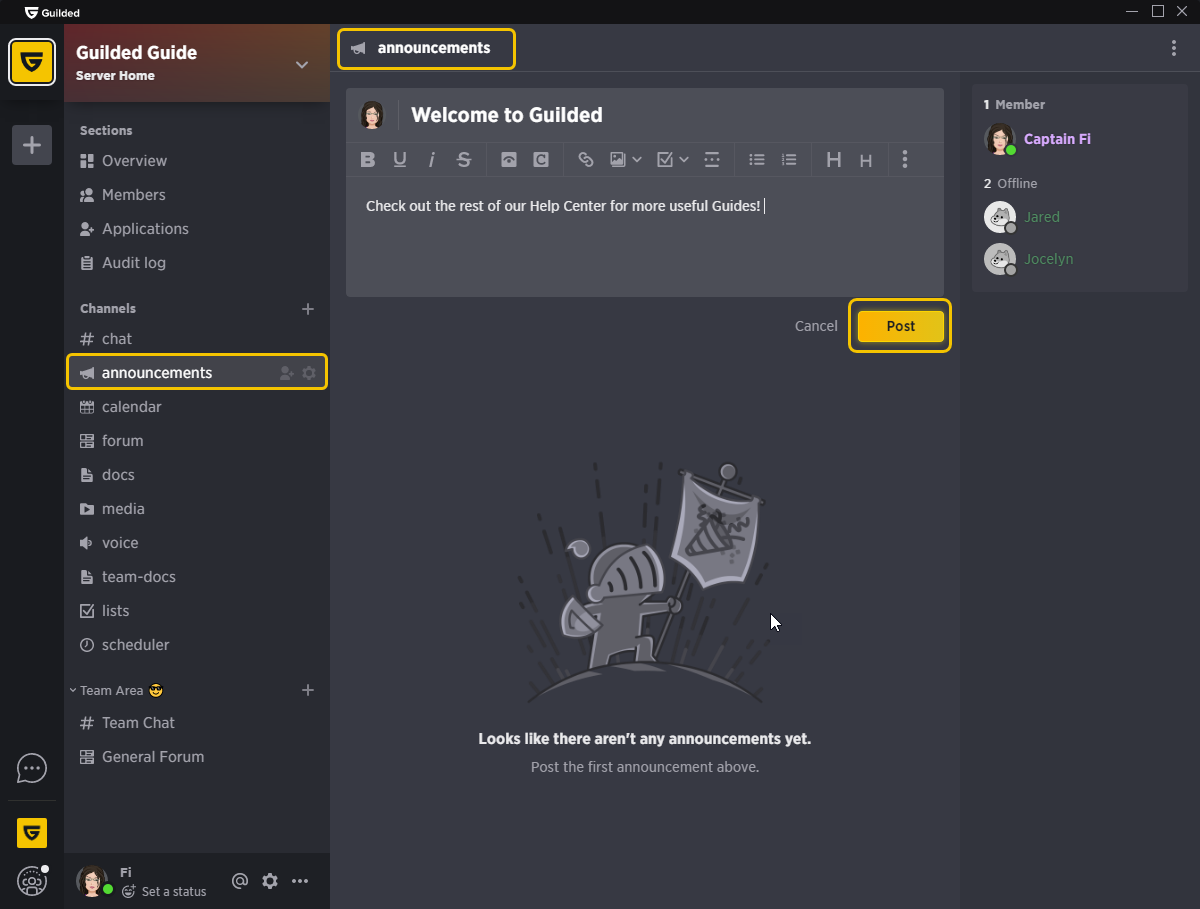Insert a hyperlink in the announcement

586,160
